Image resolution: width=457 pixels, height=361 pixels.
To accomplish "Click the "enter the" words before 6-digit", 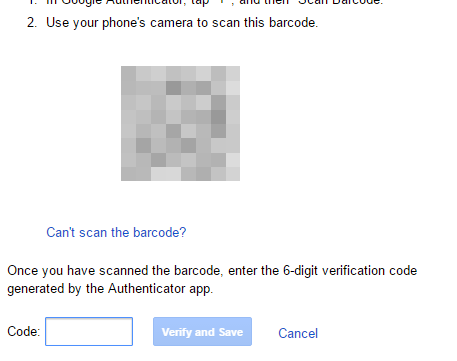I will [253, 270].
